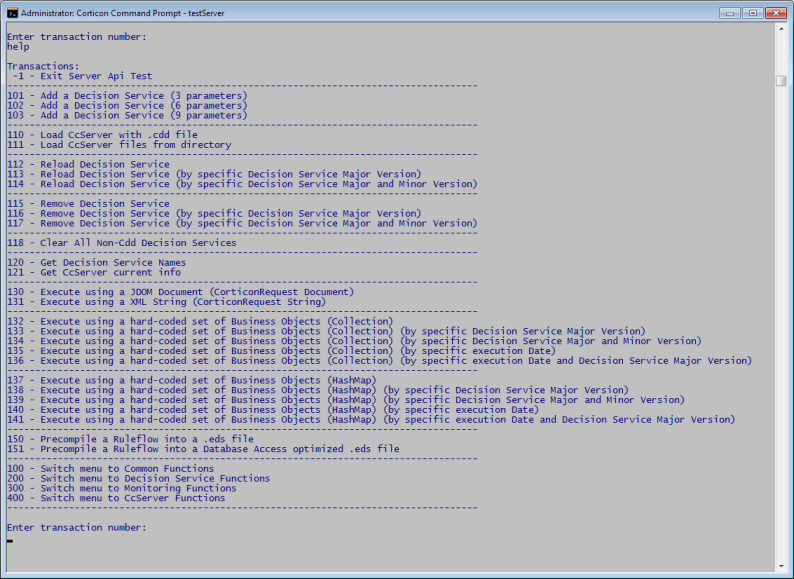This screenshot has width=794, height=579.
Task: Click line '121 - Get CcServer current info'
Action: [94, 273]
